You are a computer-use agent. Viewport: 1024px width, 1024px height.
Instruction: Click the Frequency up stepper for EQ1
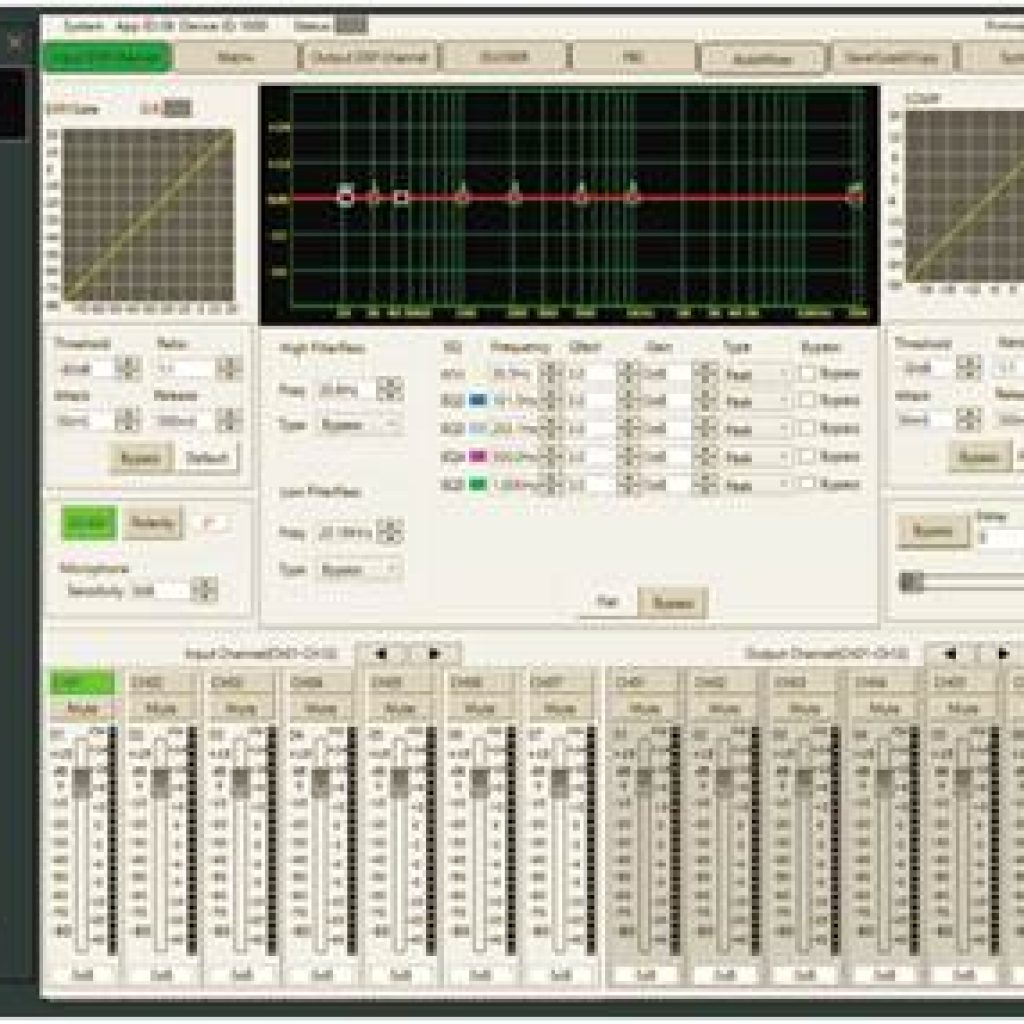(551, 367)
